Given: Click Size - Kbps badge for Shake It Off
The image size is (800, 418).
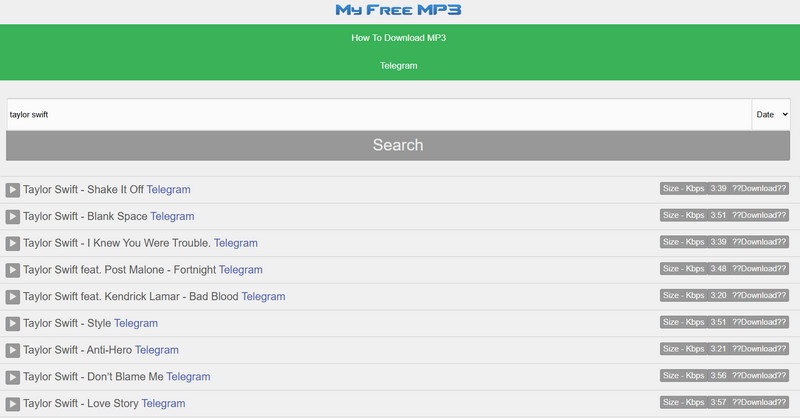Looking at the screenshot, I should tap(684, 188).
